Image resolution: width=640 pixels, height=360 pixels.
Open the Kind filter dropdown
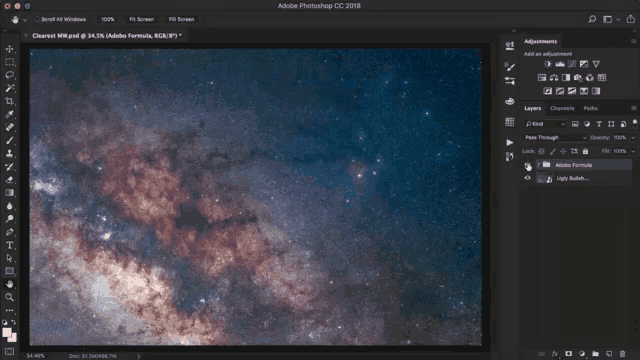coord(545,124)
